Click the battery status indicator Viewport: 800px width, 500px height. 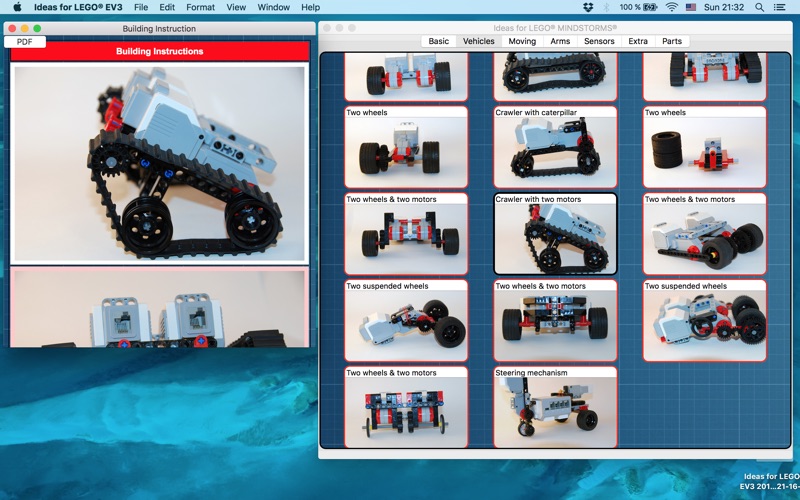[638, 7]
